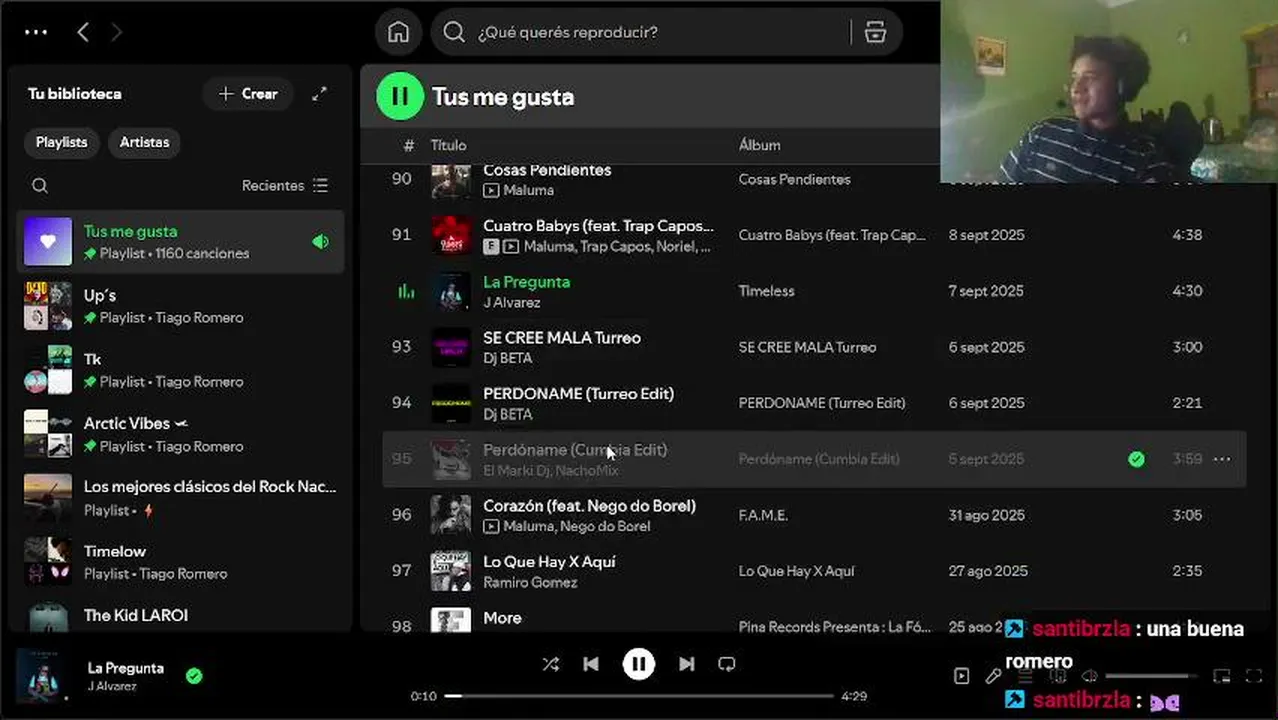This screenshot has width=1278, height=720.
Task: Seek on the song progress bar
Action: 638,696
